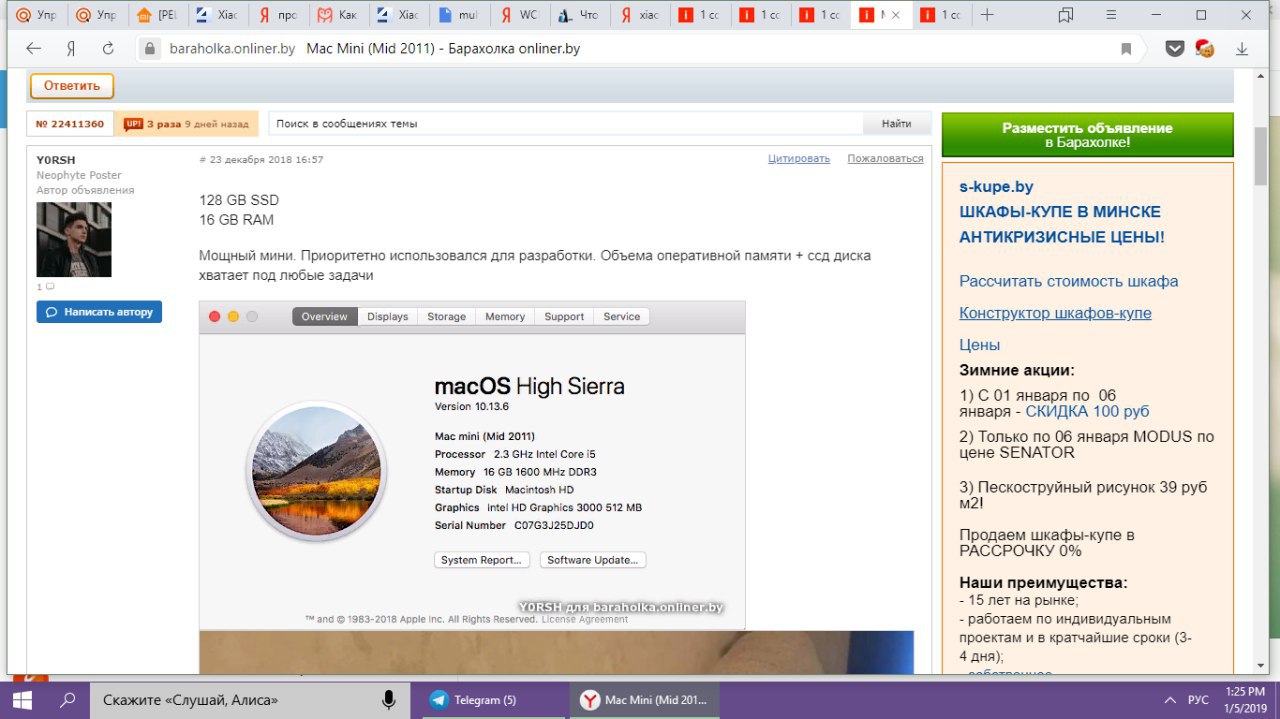
Task: Click the "Цены" link in the ad
Action: (979, 345)
